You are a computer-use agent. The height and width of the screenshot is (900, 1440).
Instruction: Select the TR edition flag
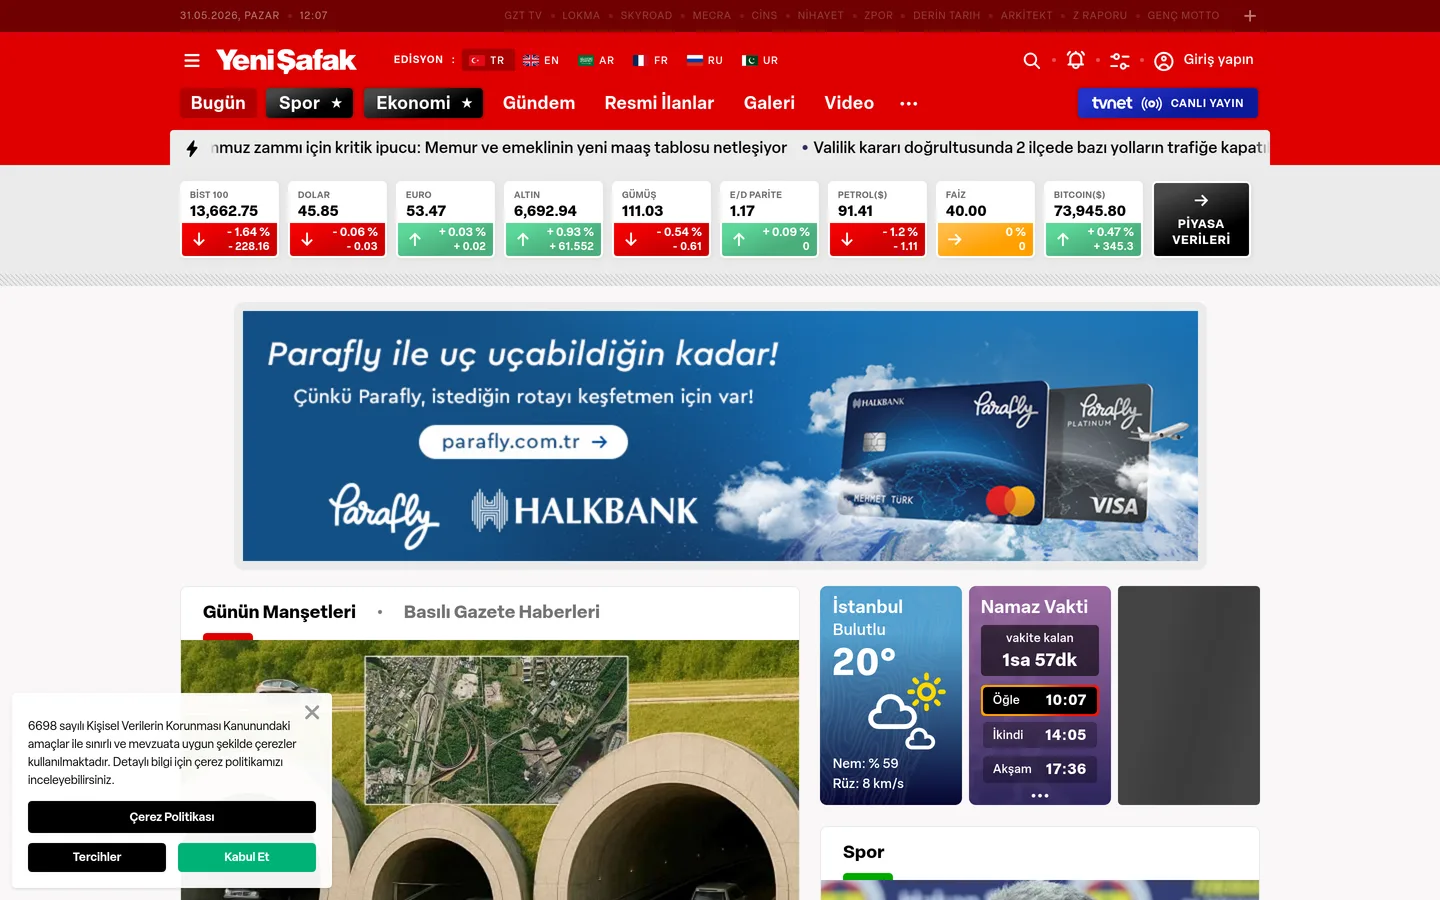[488, 60]
